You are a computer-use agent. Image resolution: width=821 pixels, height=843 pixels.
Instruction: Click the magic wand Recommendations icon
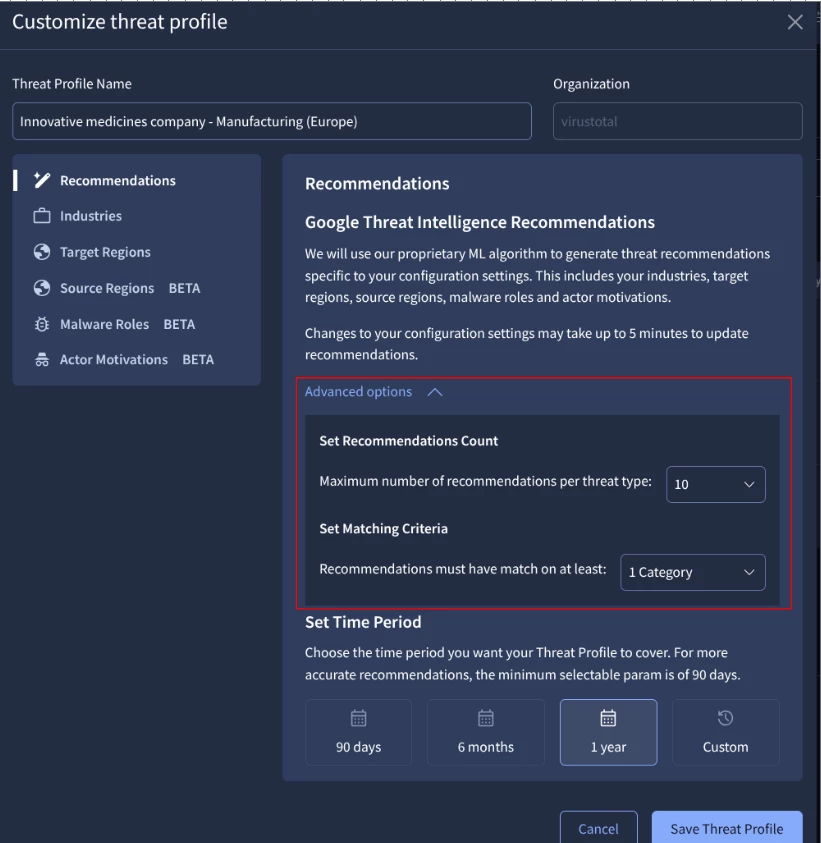click(42, 181)
